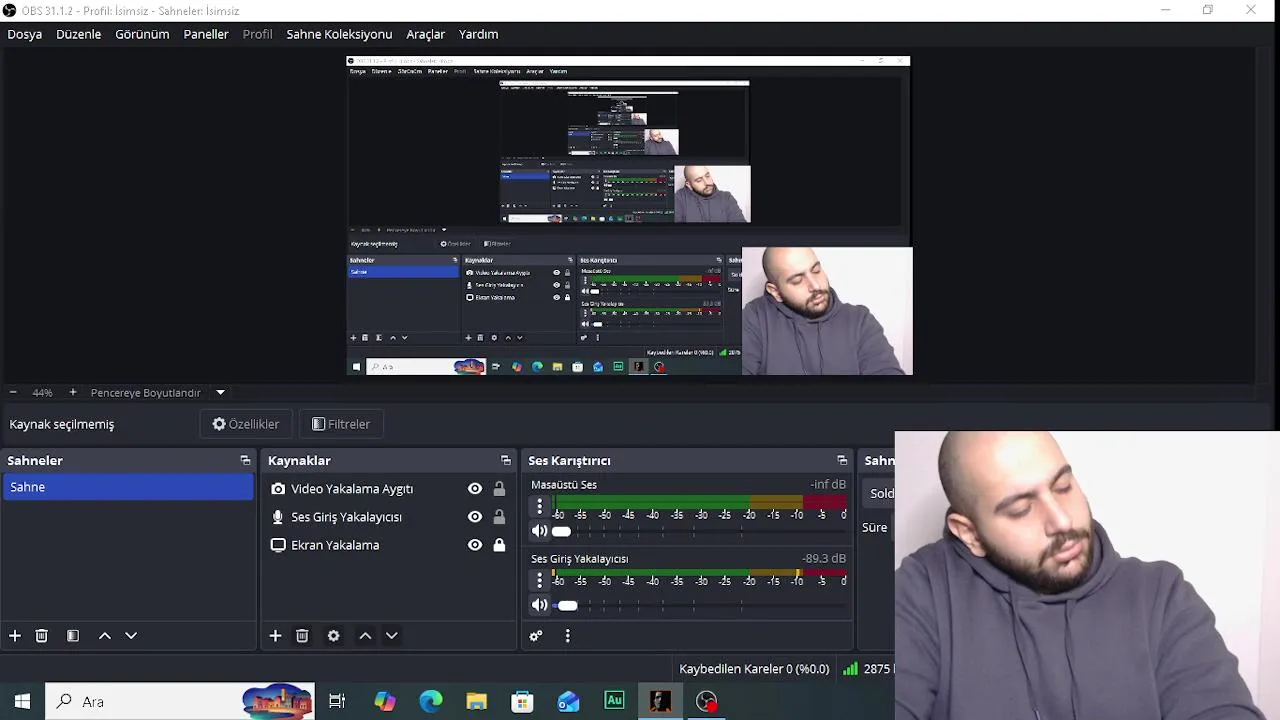Hide Video Yakalama Aygıtı with eye icon
This screenshot has width=1280, height=720.
point(475,489)
